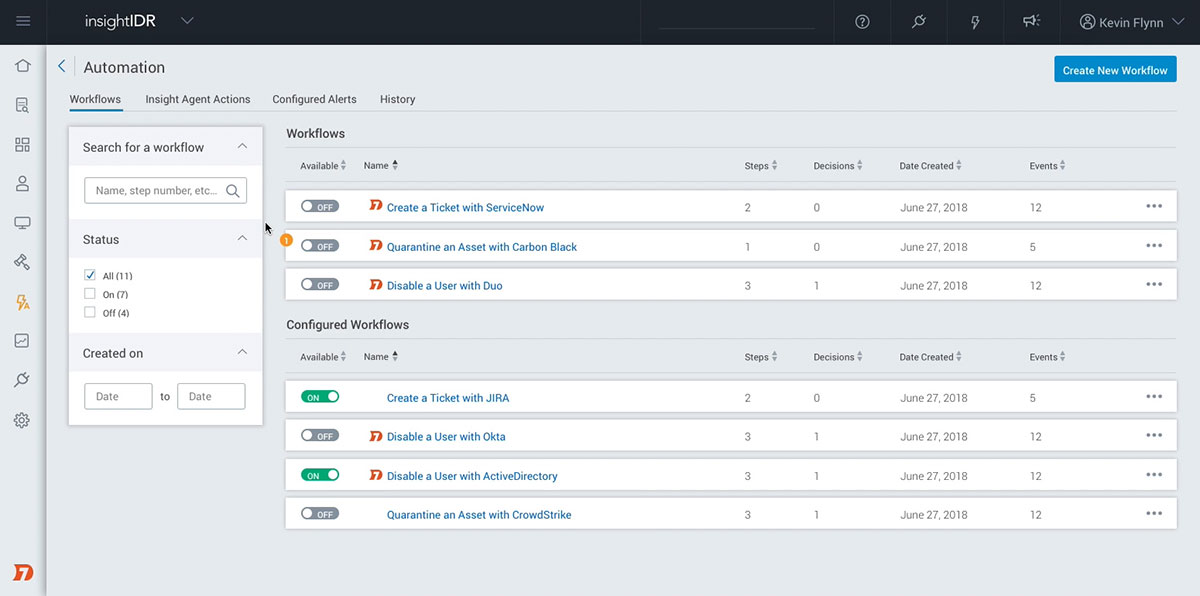The image size is (1200, 596).
Task: Sort Configured Workflows by Name column
Action: coord(381,357)
